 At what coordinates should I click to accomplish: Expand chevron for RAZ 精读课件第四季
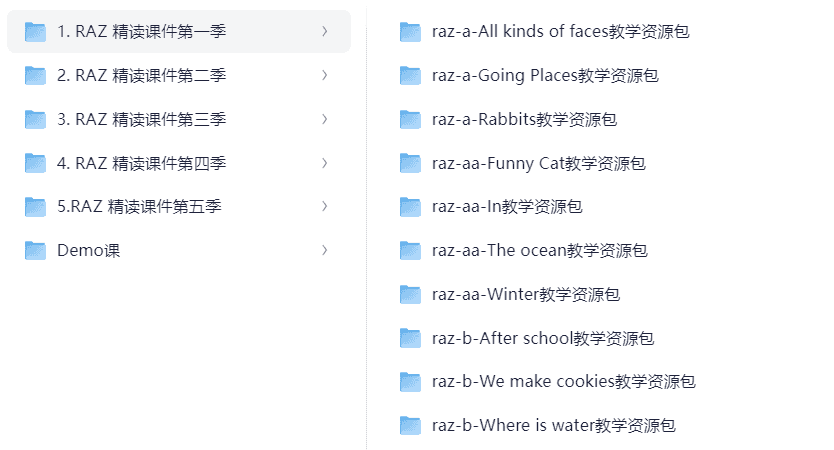tap(325, 163)
